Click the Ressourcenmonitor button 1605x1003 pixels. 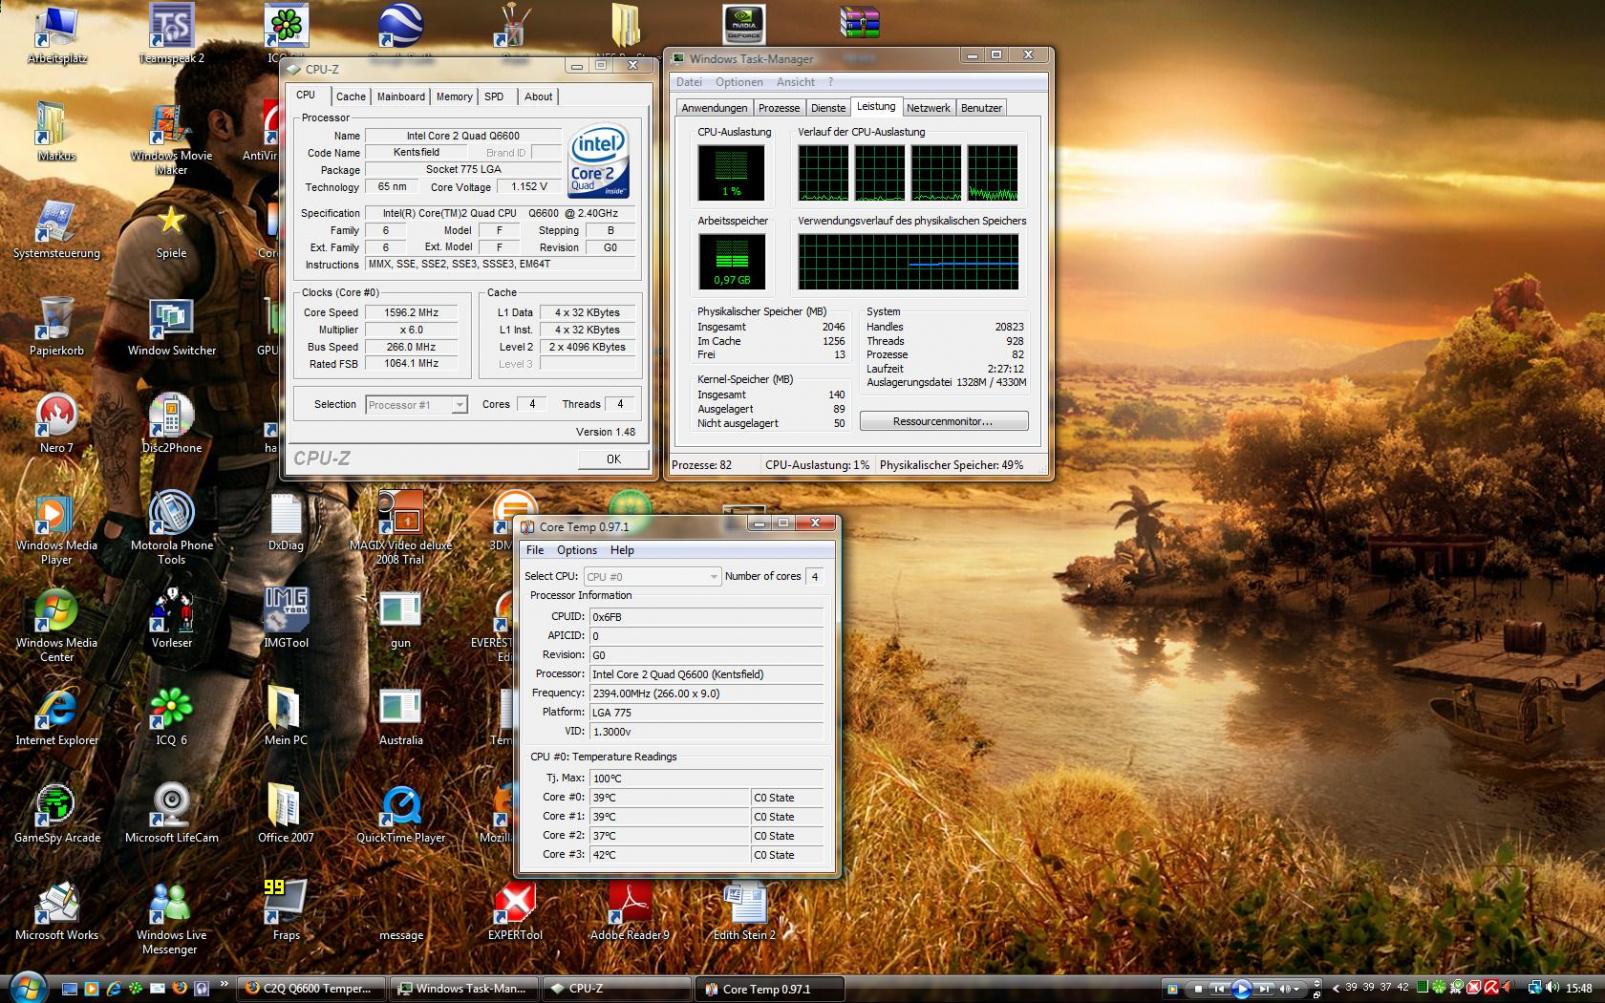click(943, 422)
